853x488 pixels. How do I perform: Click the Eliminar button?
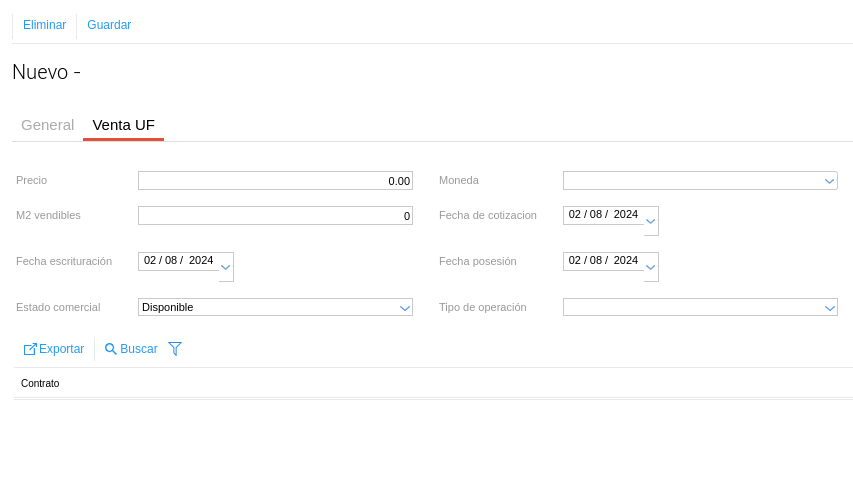click(x=44, y=25)
